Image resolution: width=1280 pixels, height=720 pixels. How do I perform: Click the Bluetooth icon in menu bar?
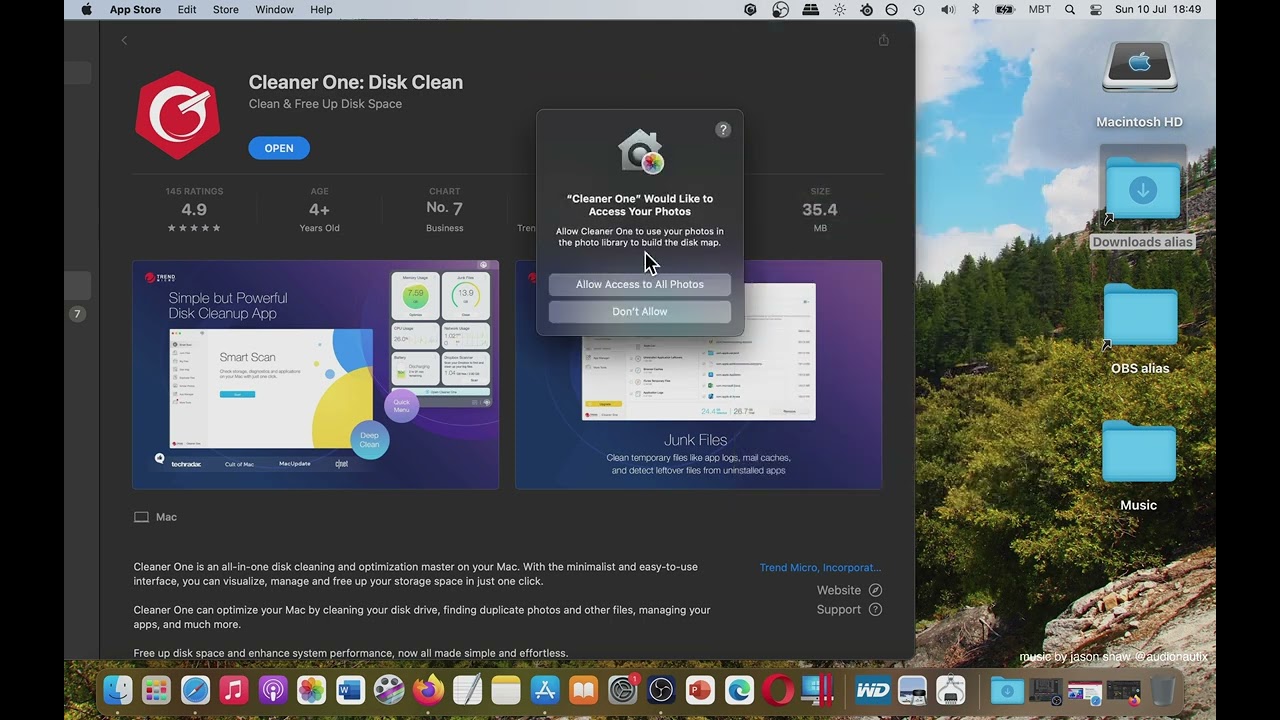(976, 9)
